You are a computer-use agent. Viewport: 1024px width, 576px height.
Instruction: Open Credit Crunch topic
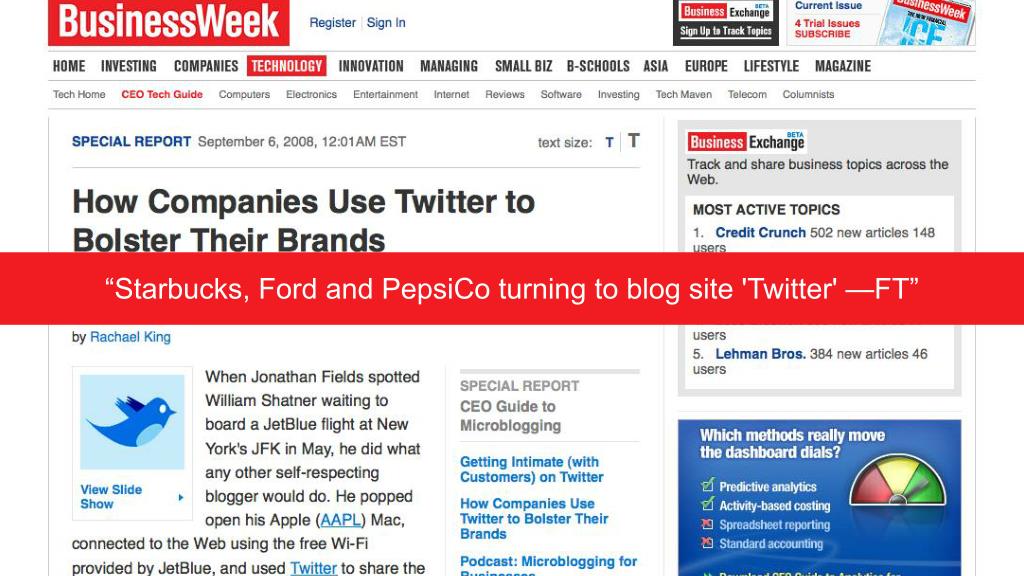click(760, 232)
